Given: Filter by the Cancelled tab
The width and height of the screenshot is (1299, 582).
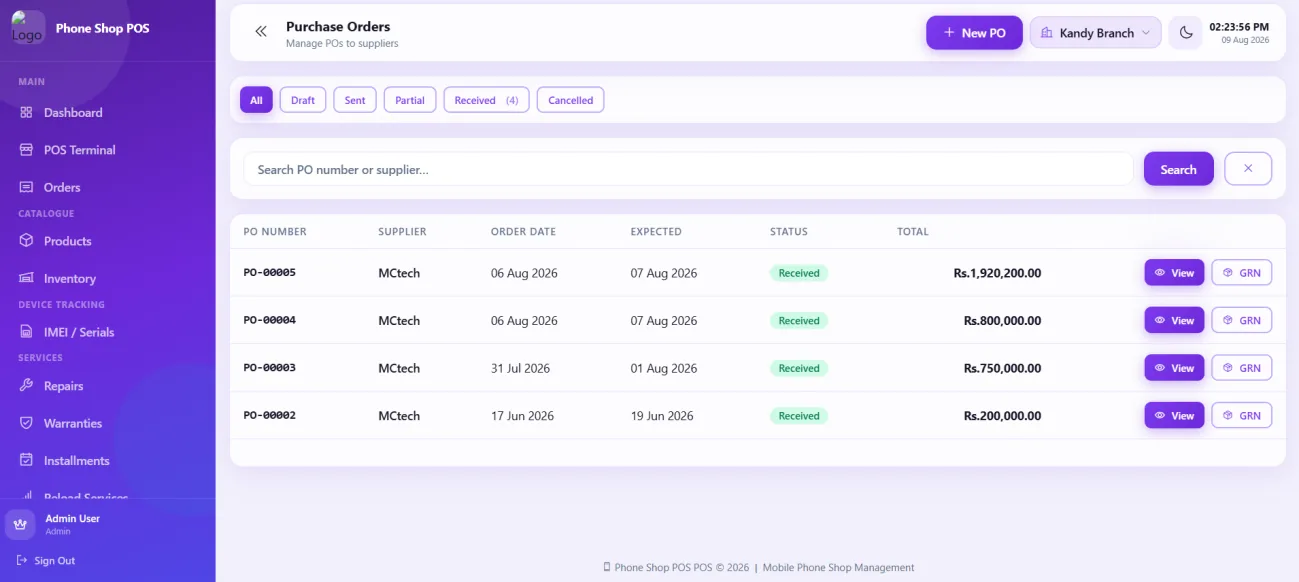Looking at the screenshot, I should (x=570, y=100).
